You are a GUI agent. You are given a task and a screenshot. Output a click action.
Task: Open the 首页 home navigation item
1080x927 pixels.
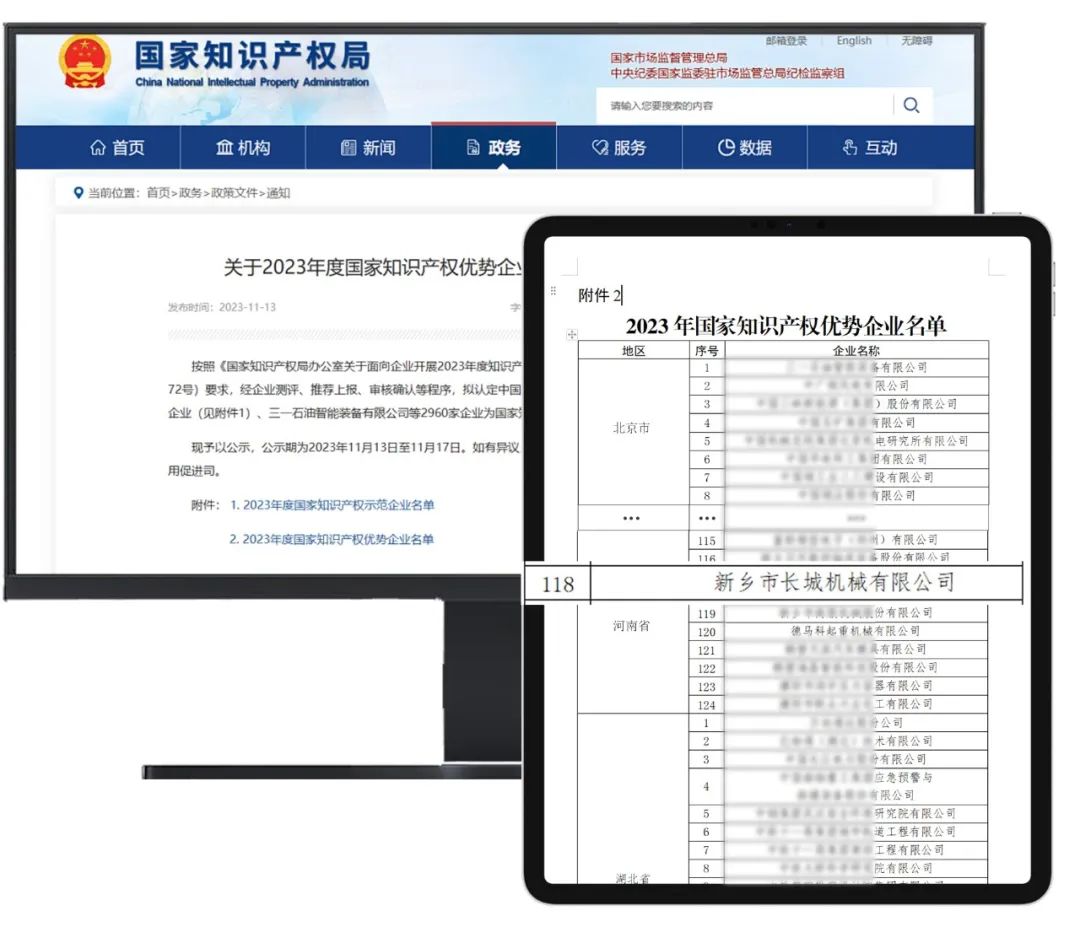(x=117, y=148)
